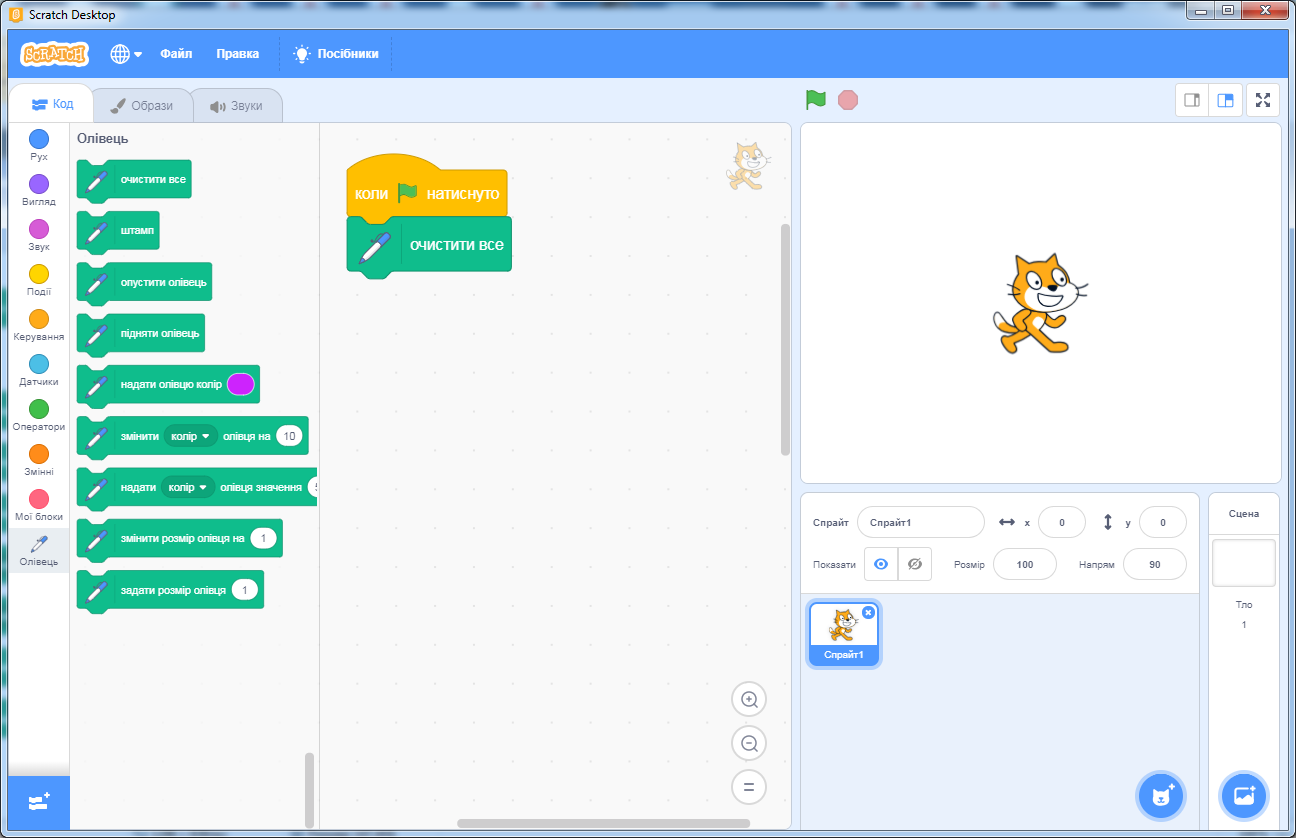Click the add extension button
1296x838 pixels.
click(x=39, y=802)
